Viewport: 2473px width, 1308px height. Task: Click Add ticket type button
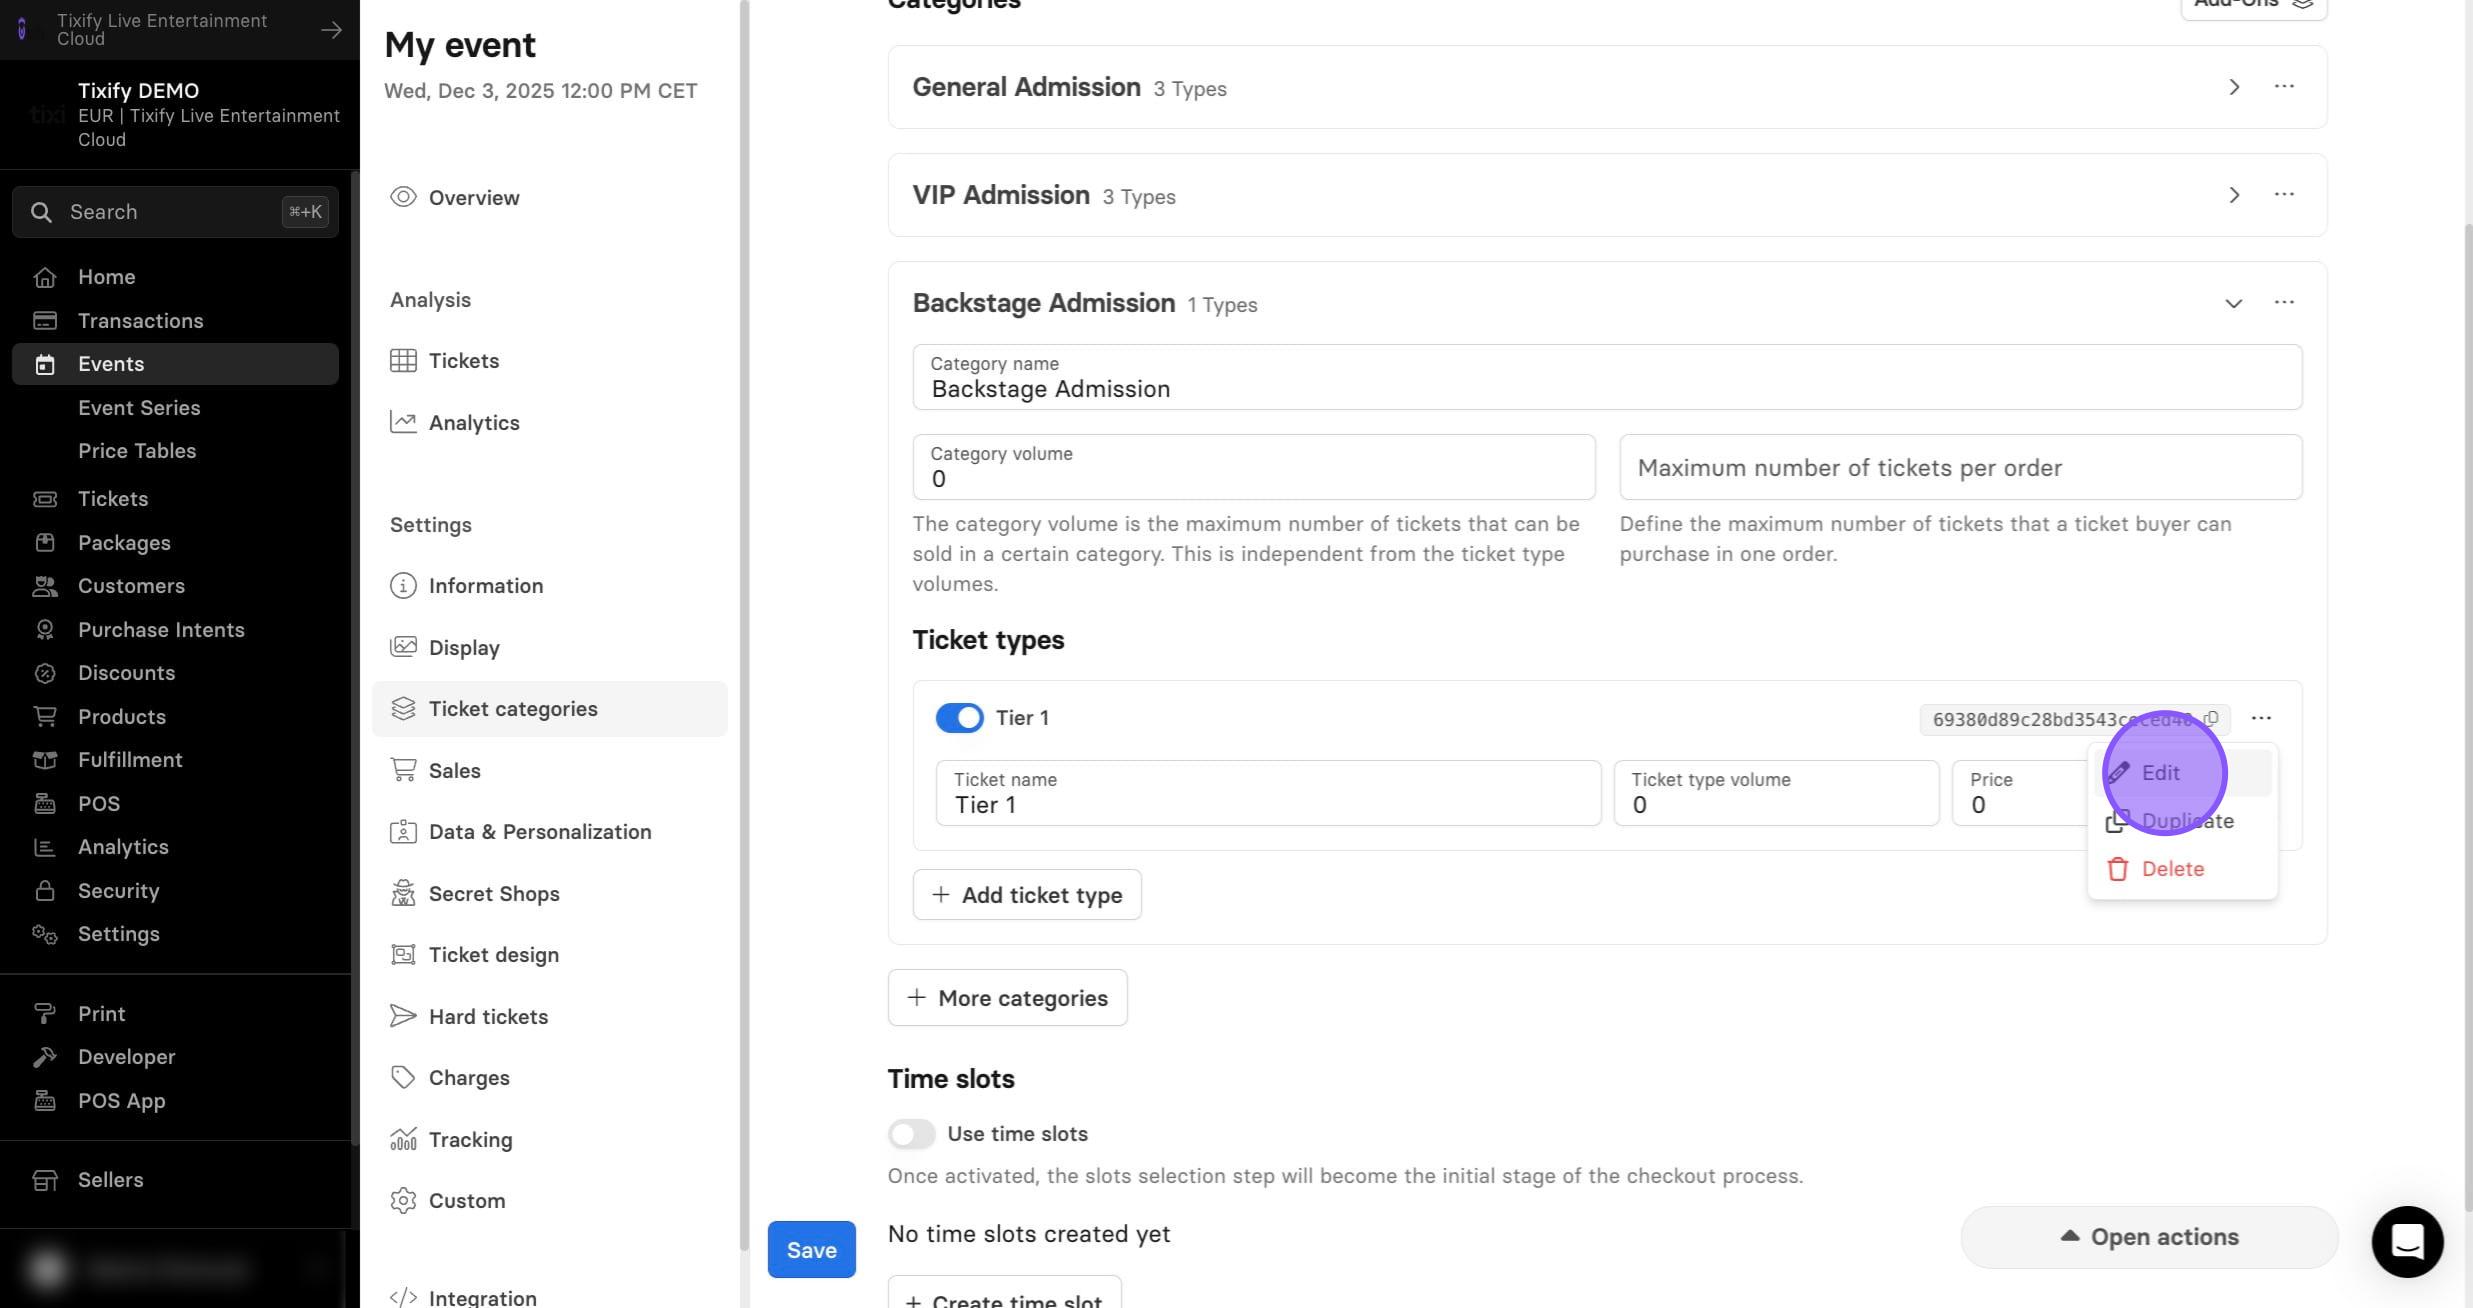click(x=1026, y=895)
